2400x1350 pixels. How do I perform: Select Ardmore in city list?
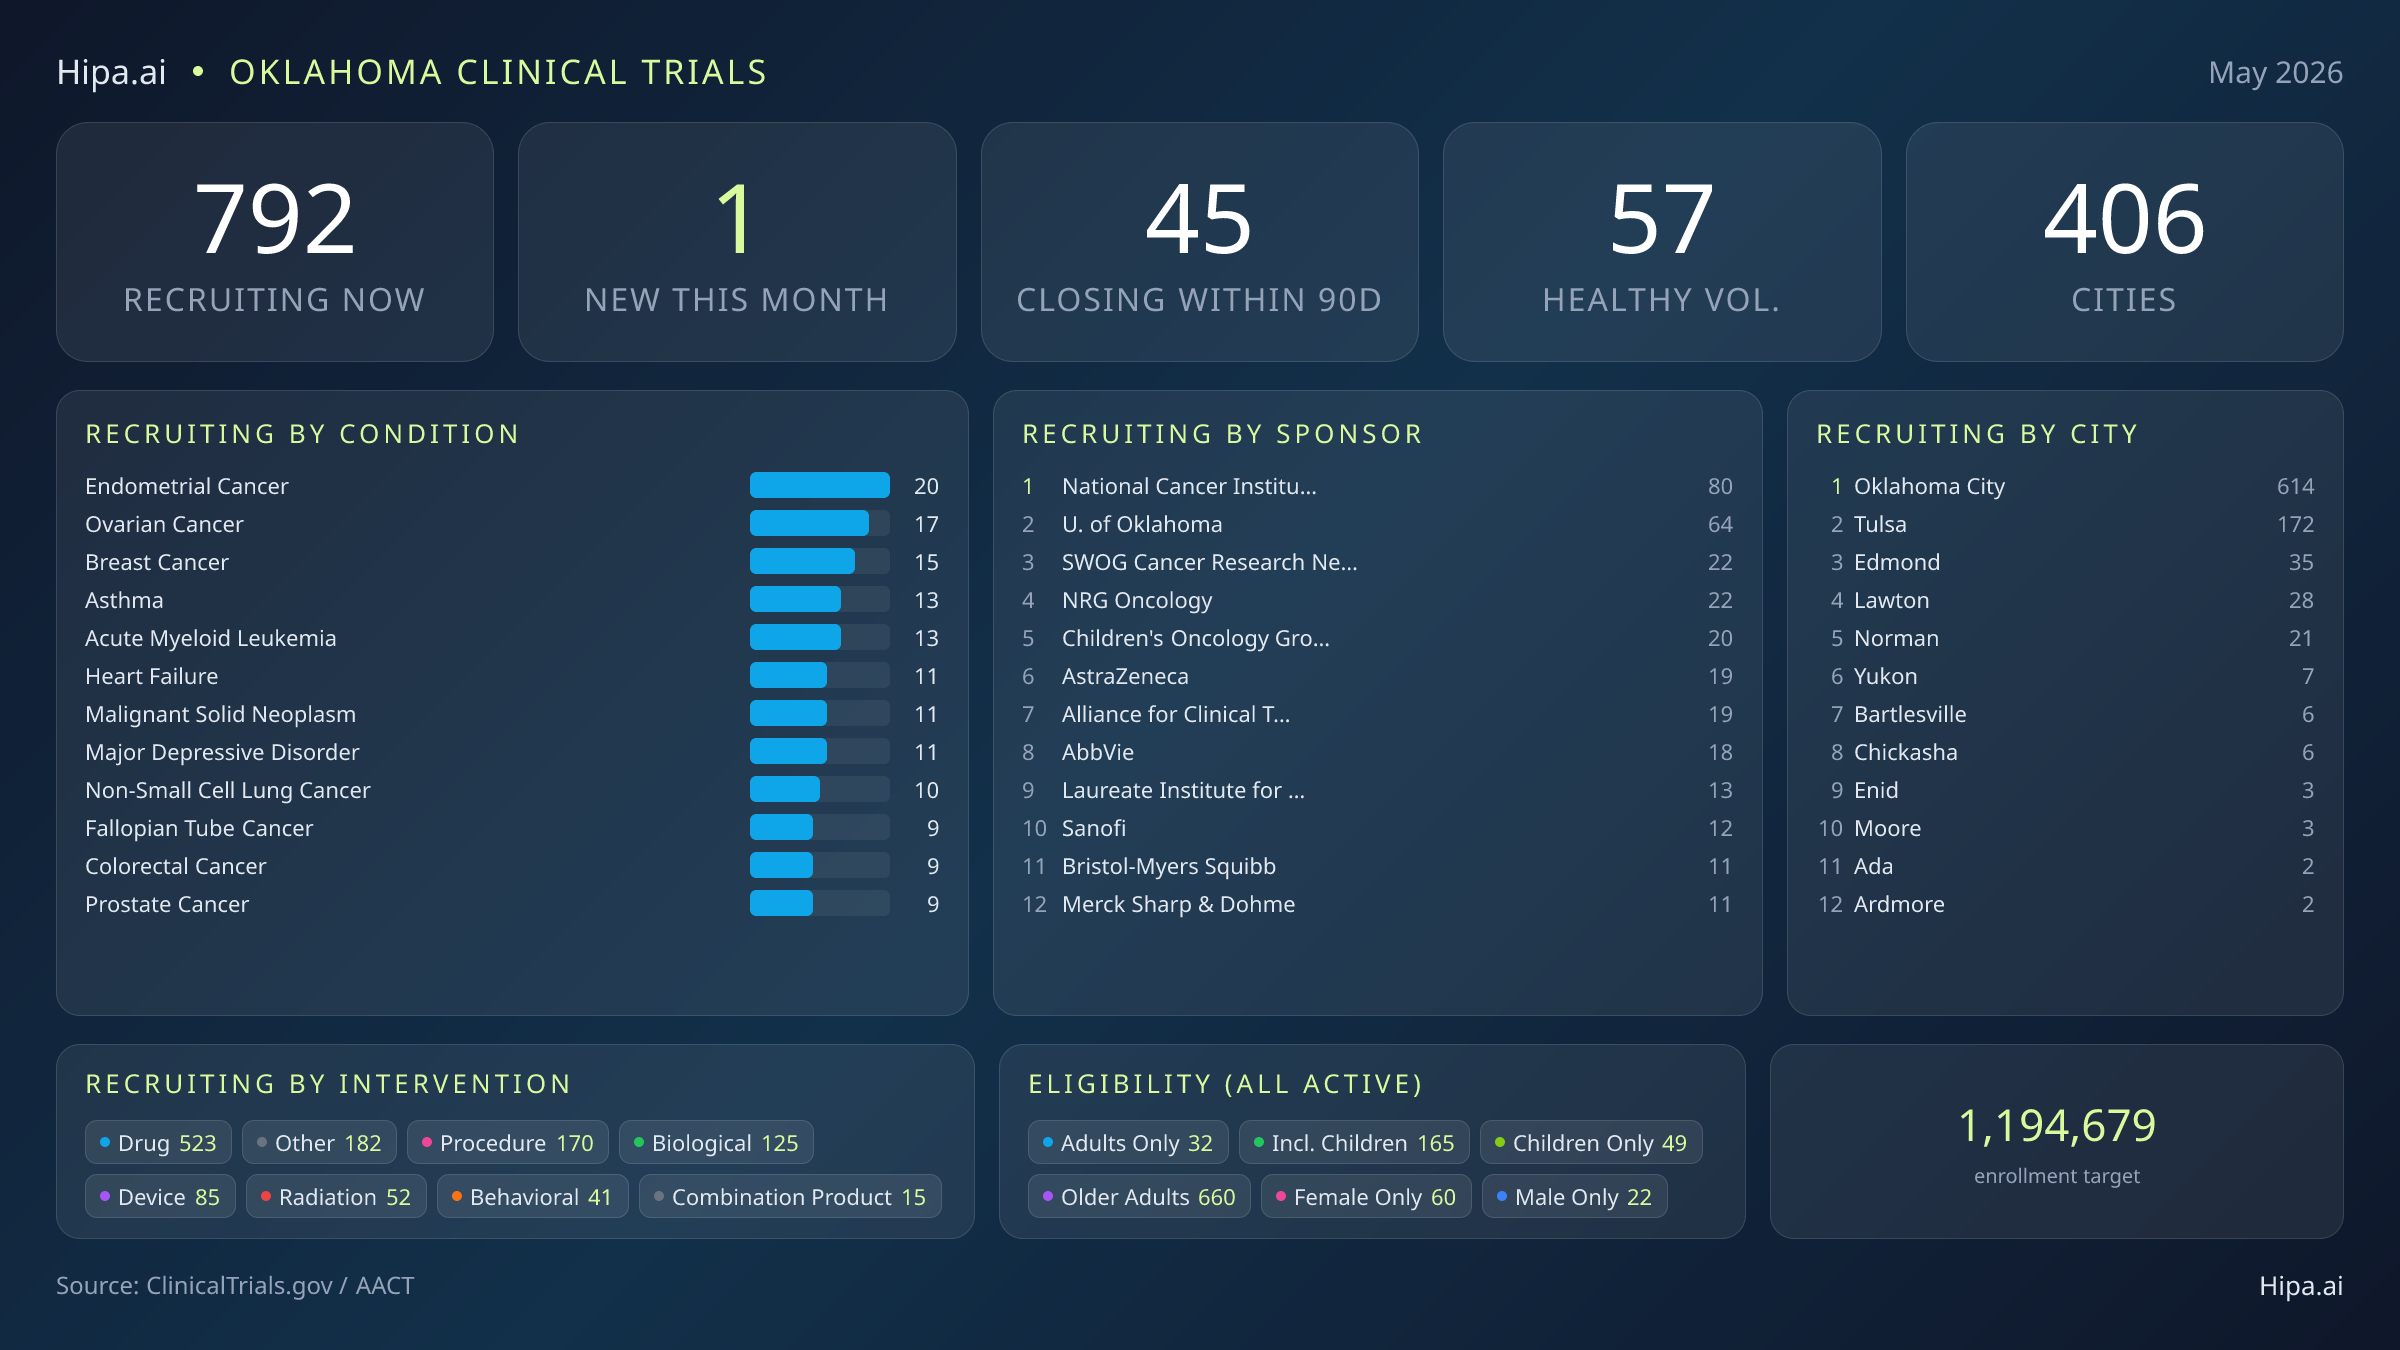[2065, 904]
